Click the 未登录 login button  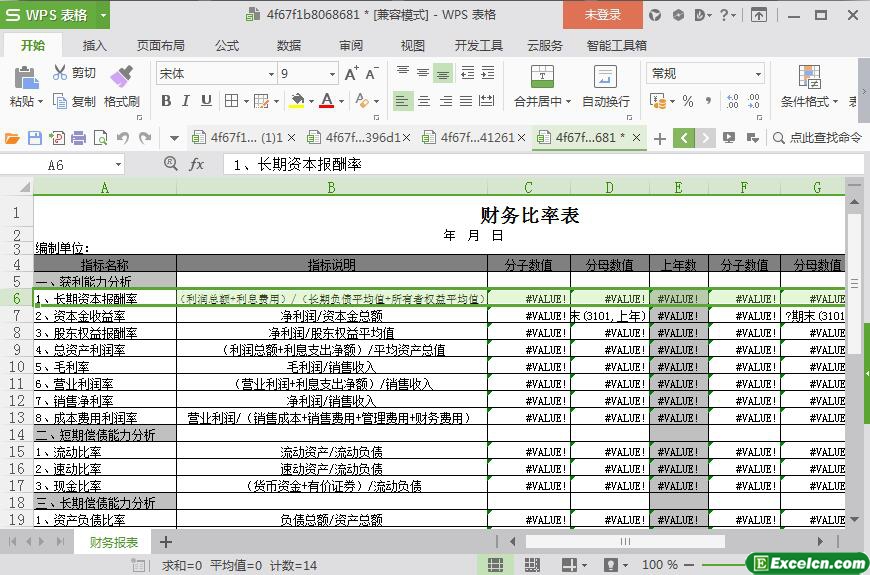click(x=602, y=15)
